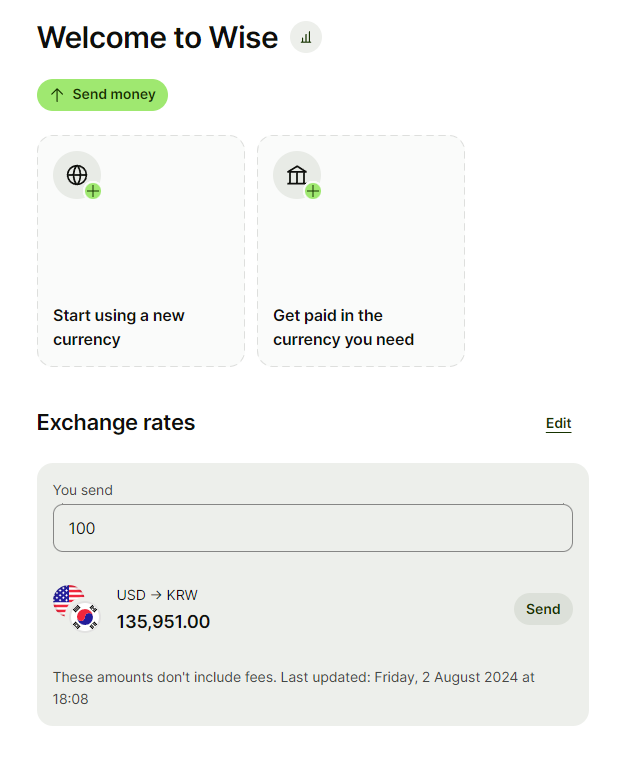The height and width of the screenshot is (757, 641).
Task: Click the green plus badge on the bank icon
Action: pyautogui.click(x=313, y=191)
